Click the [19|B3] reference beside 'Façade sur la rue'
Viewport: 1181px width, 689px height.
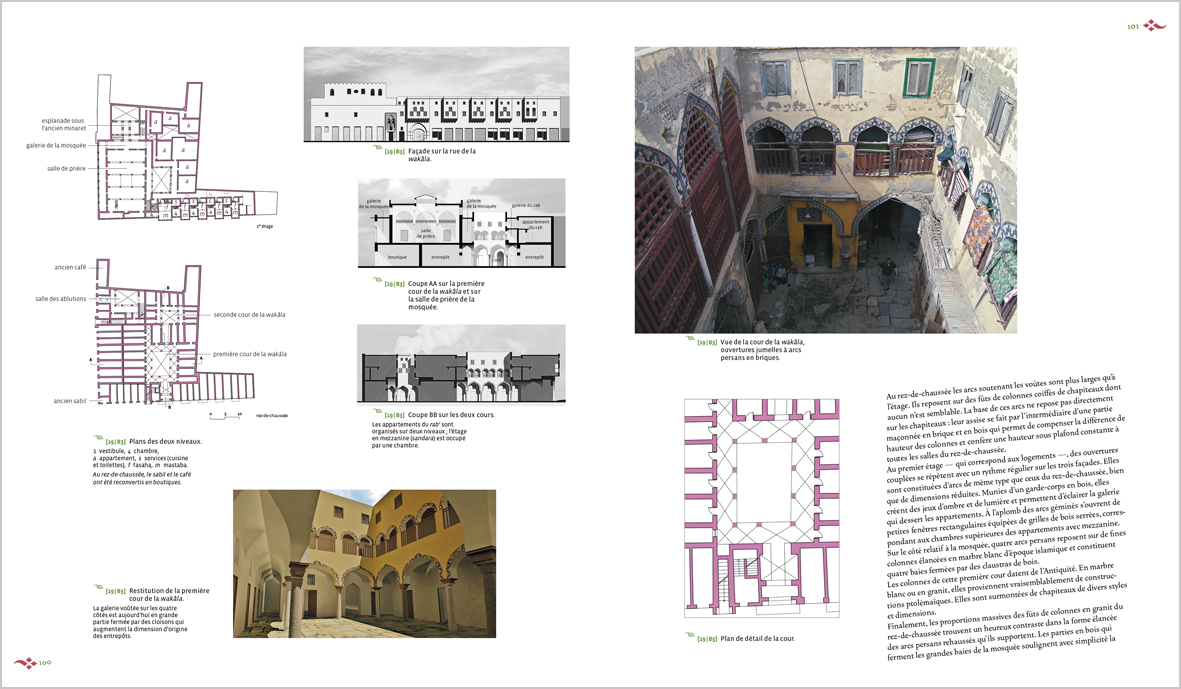(394, 151)
